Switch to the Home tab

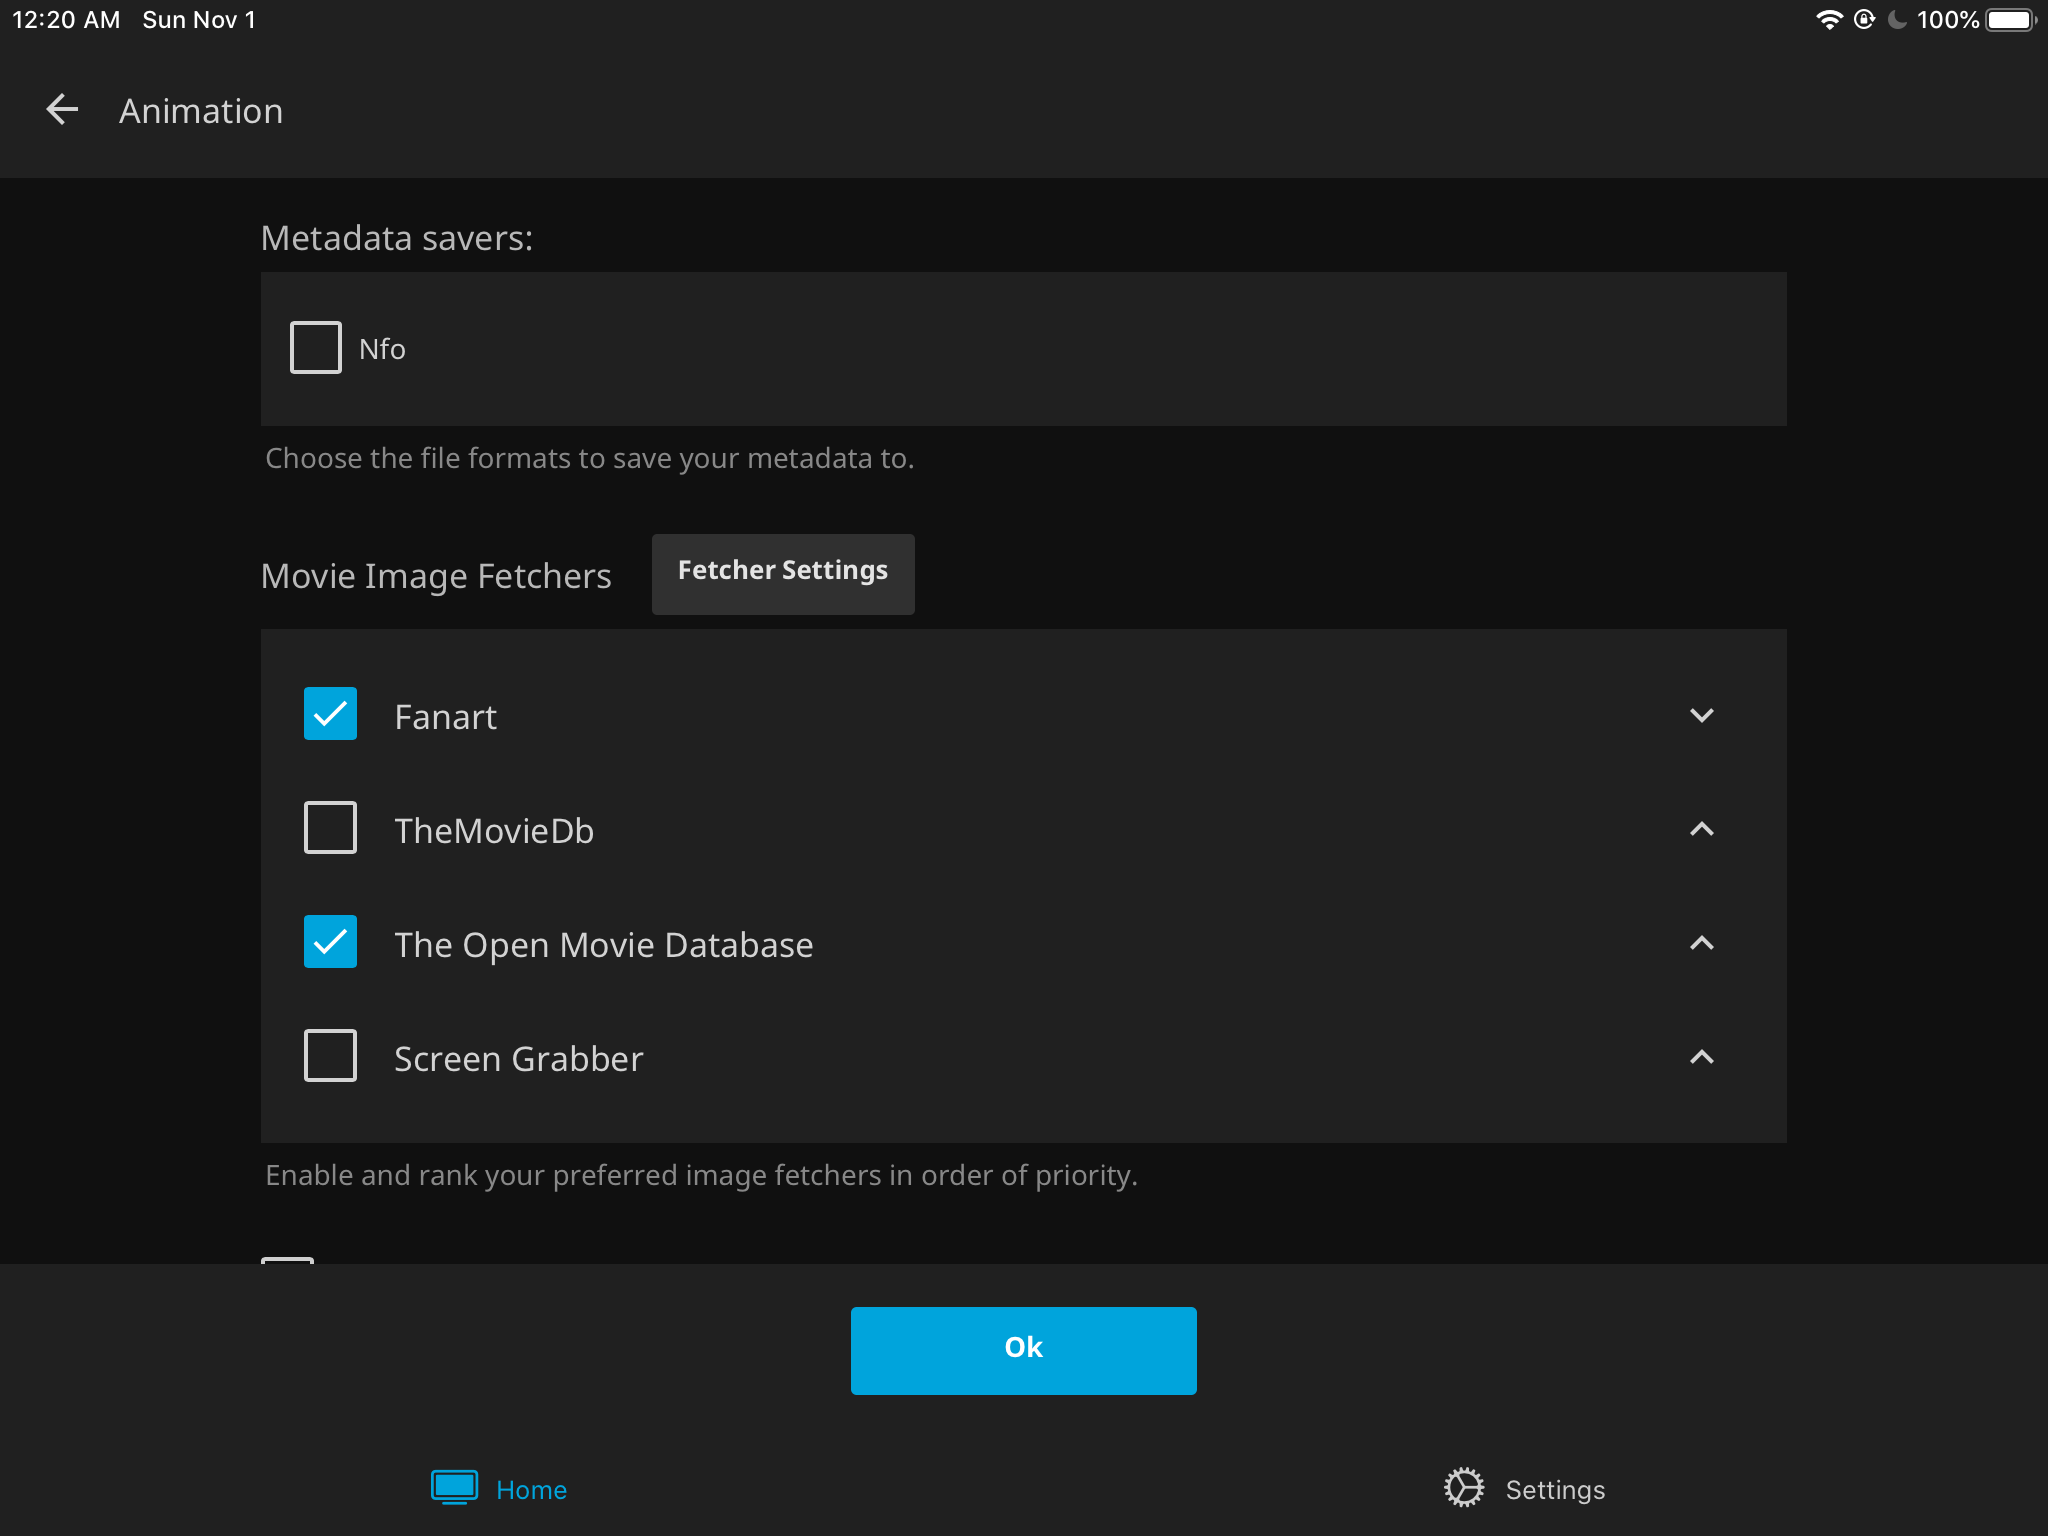(x=500, y=1489)
